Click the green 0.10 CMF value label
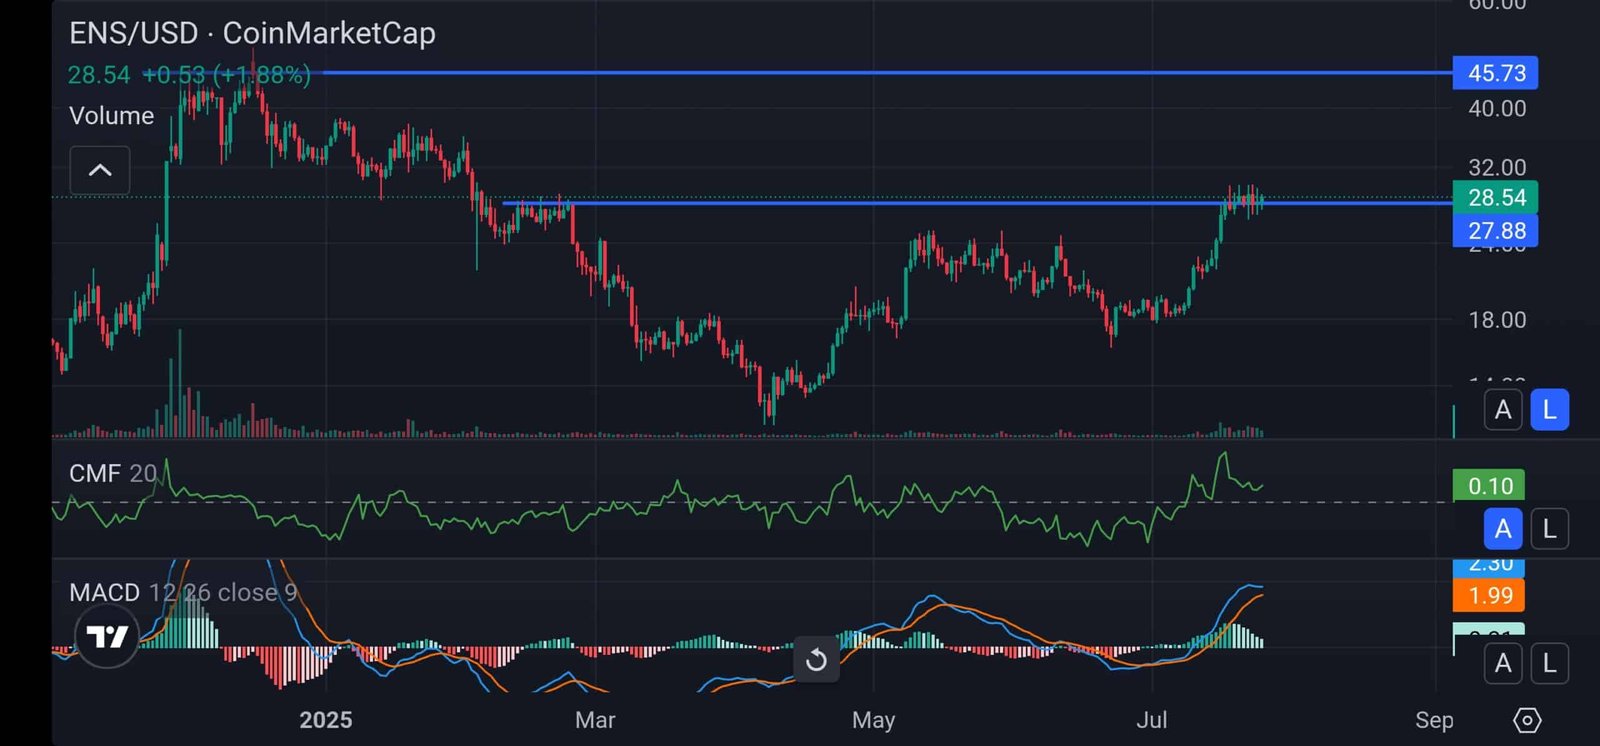The width and height of the screenshot is (1600, 746). click(x=1489, y=486)
